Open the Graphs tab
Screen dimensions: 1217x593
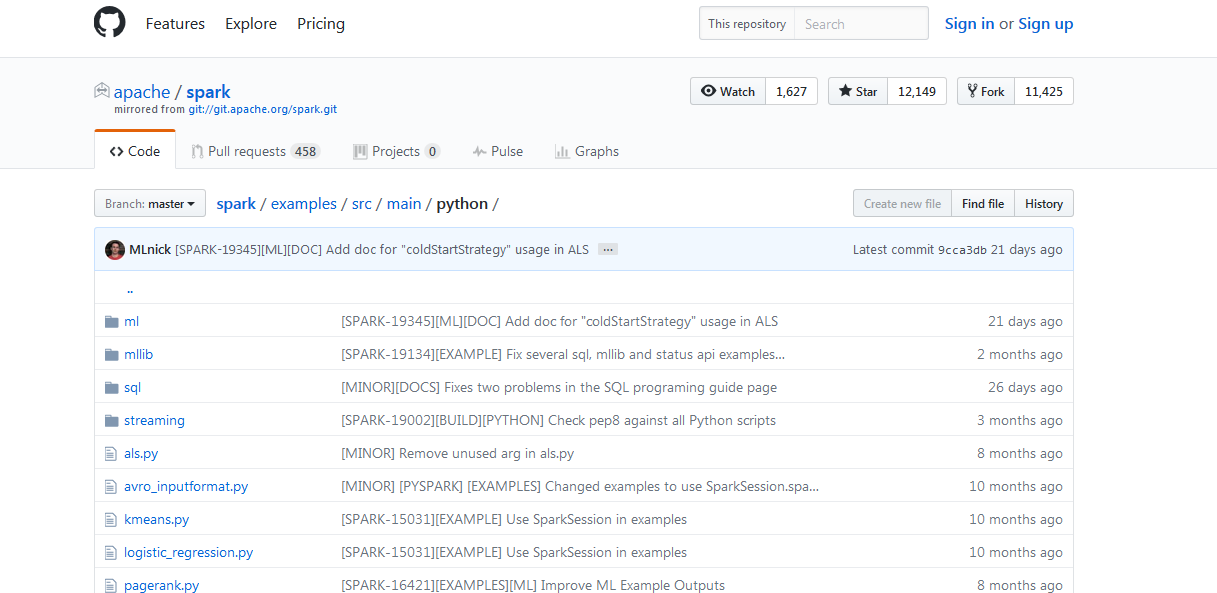pos(587,151)
